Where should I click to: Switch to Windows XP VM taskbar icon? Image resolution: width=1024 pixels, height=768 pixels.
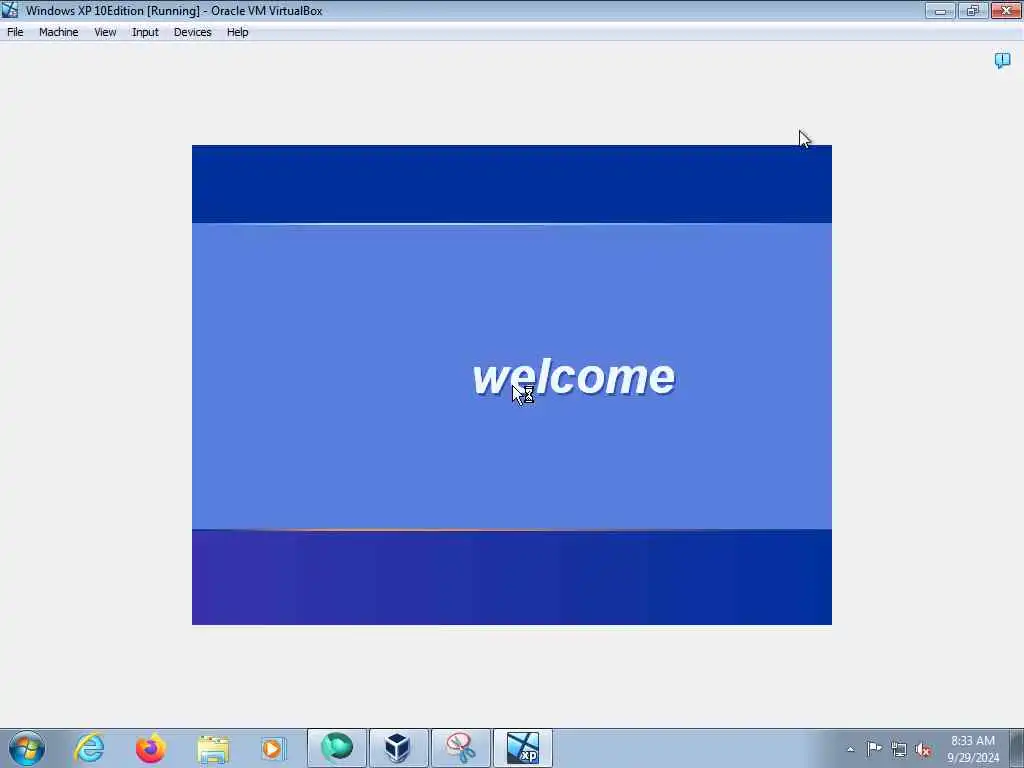pyautogui.click(x=522, y=748)
